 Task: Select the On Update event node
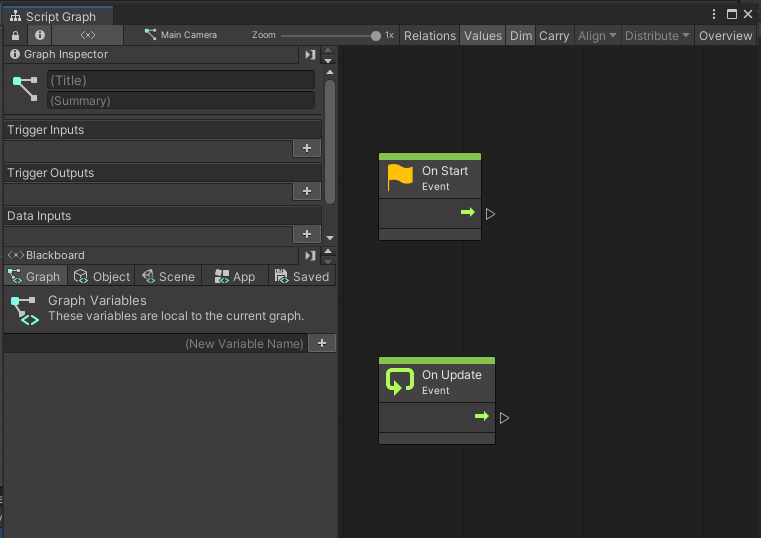click(437, 401)
